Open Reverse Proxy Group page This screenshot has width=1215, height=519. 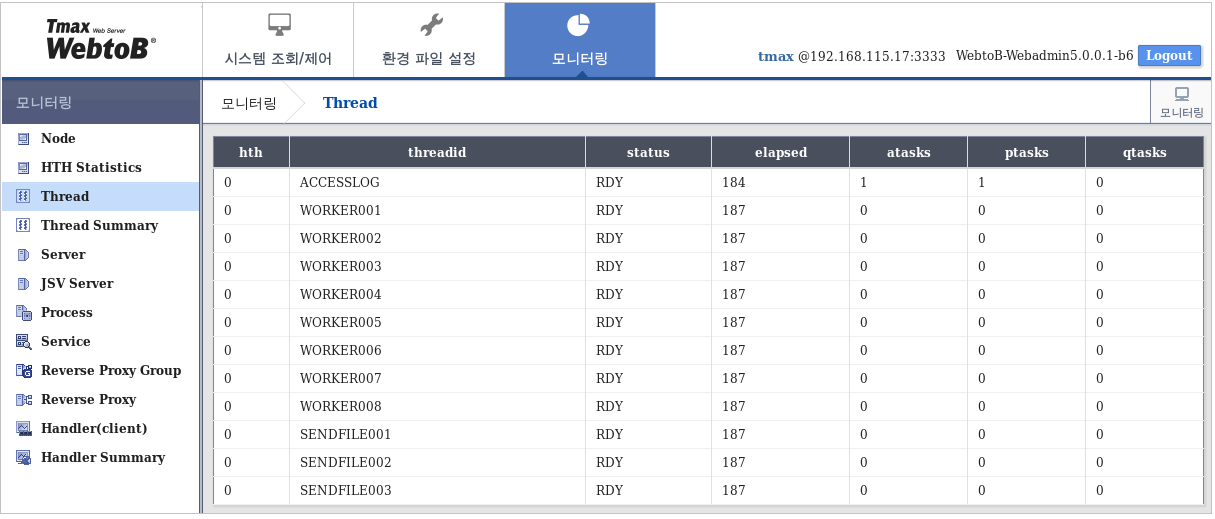pyautogui.click(x=100, y=371)
